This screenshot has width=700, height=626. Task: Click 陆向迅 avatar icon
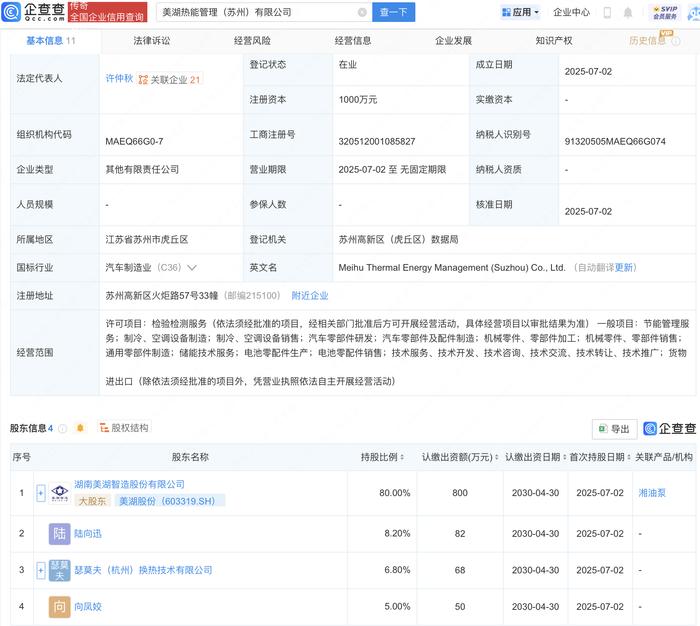(x=59, y=534)
